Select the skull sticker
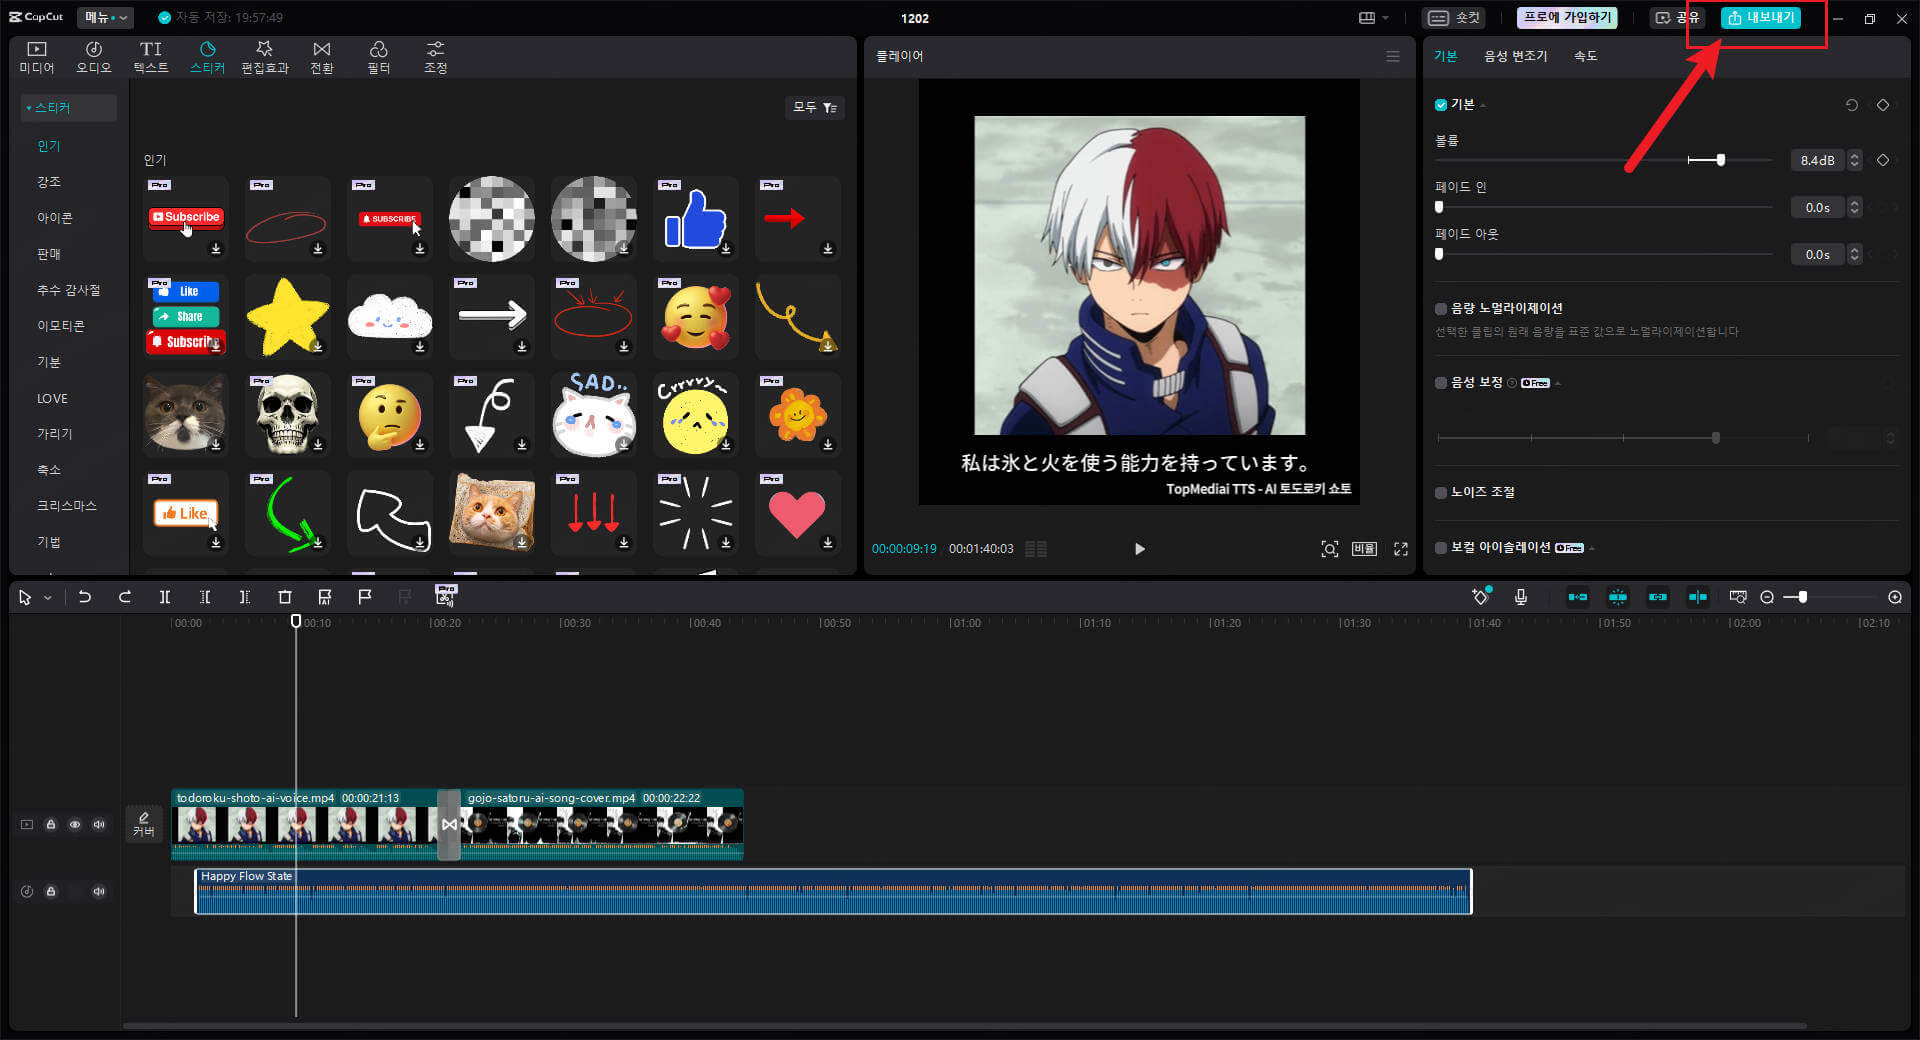Screen dimensions: 1920x1040 tap(288, 414)
